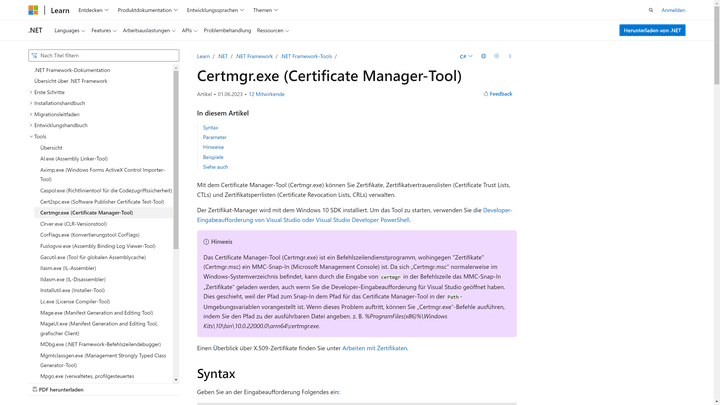Open the Entwicklungssprachen dropdown
The image size is (720, 405).
(215, 10)
